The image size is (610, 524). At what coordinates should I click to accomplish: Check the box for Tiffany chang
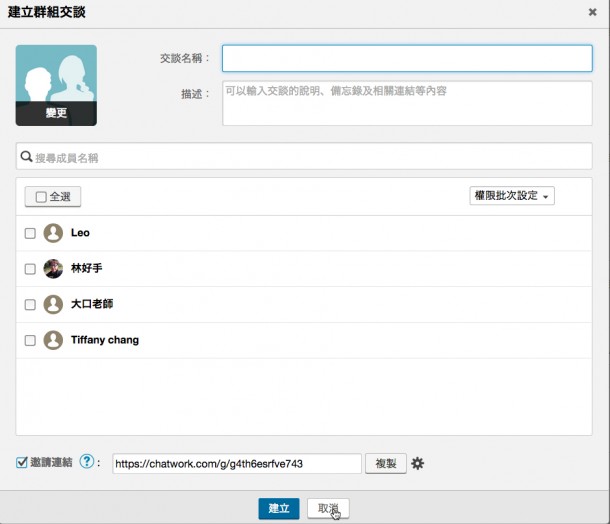30,340
